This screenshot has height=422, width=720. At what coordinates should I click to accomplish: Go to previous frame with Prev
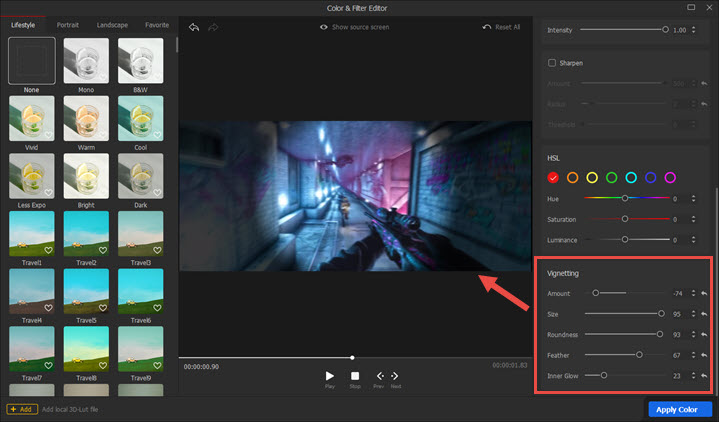(379, 376)
